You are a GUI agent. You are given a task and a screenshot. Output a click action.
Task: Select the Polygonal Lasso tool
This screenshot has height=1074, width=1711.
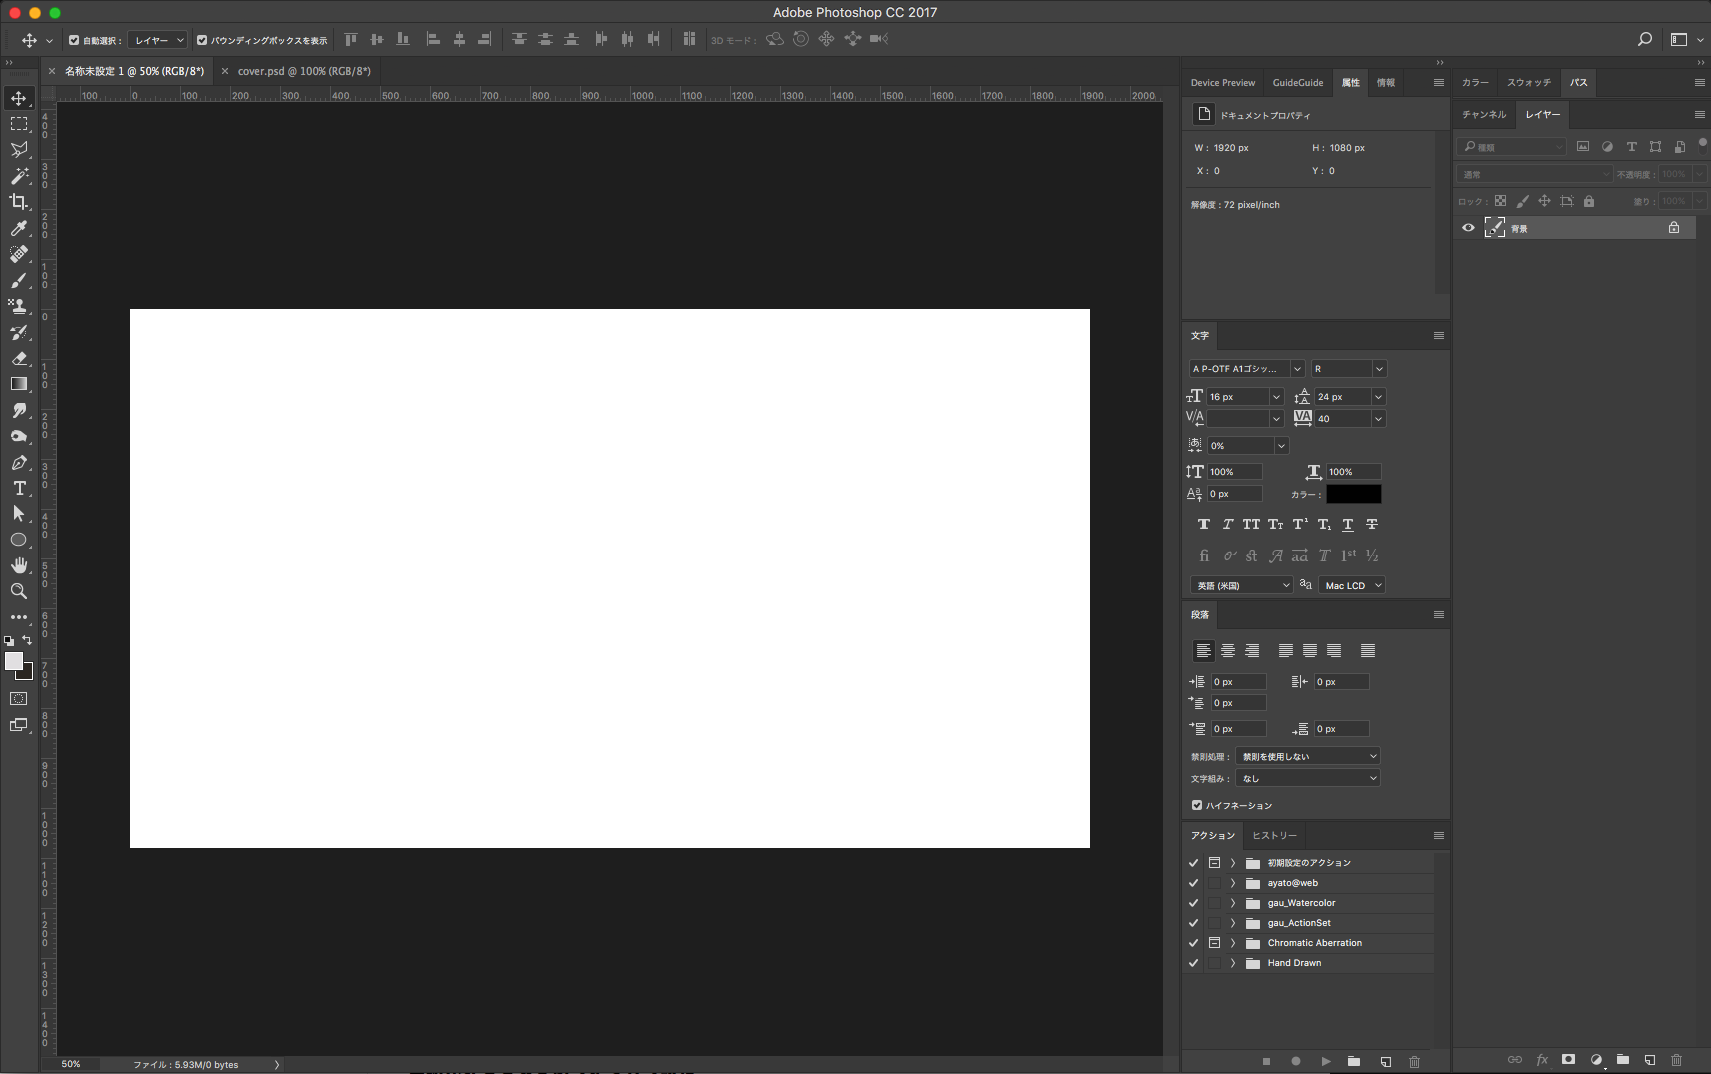coord(19,150)
